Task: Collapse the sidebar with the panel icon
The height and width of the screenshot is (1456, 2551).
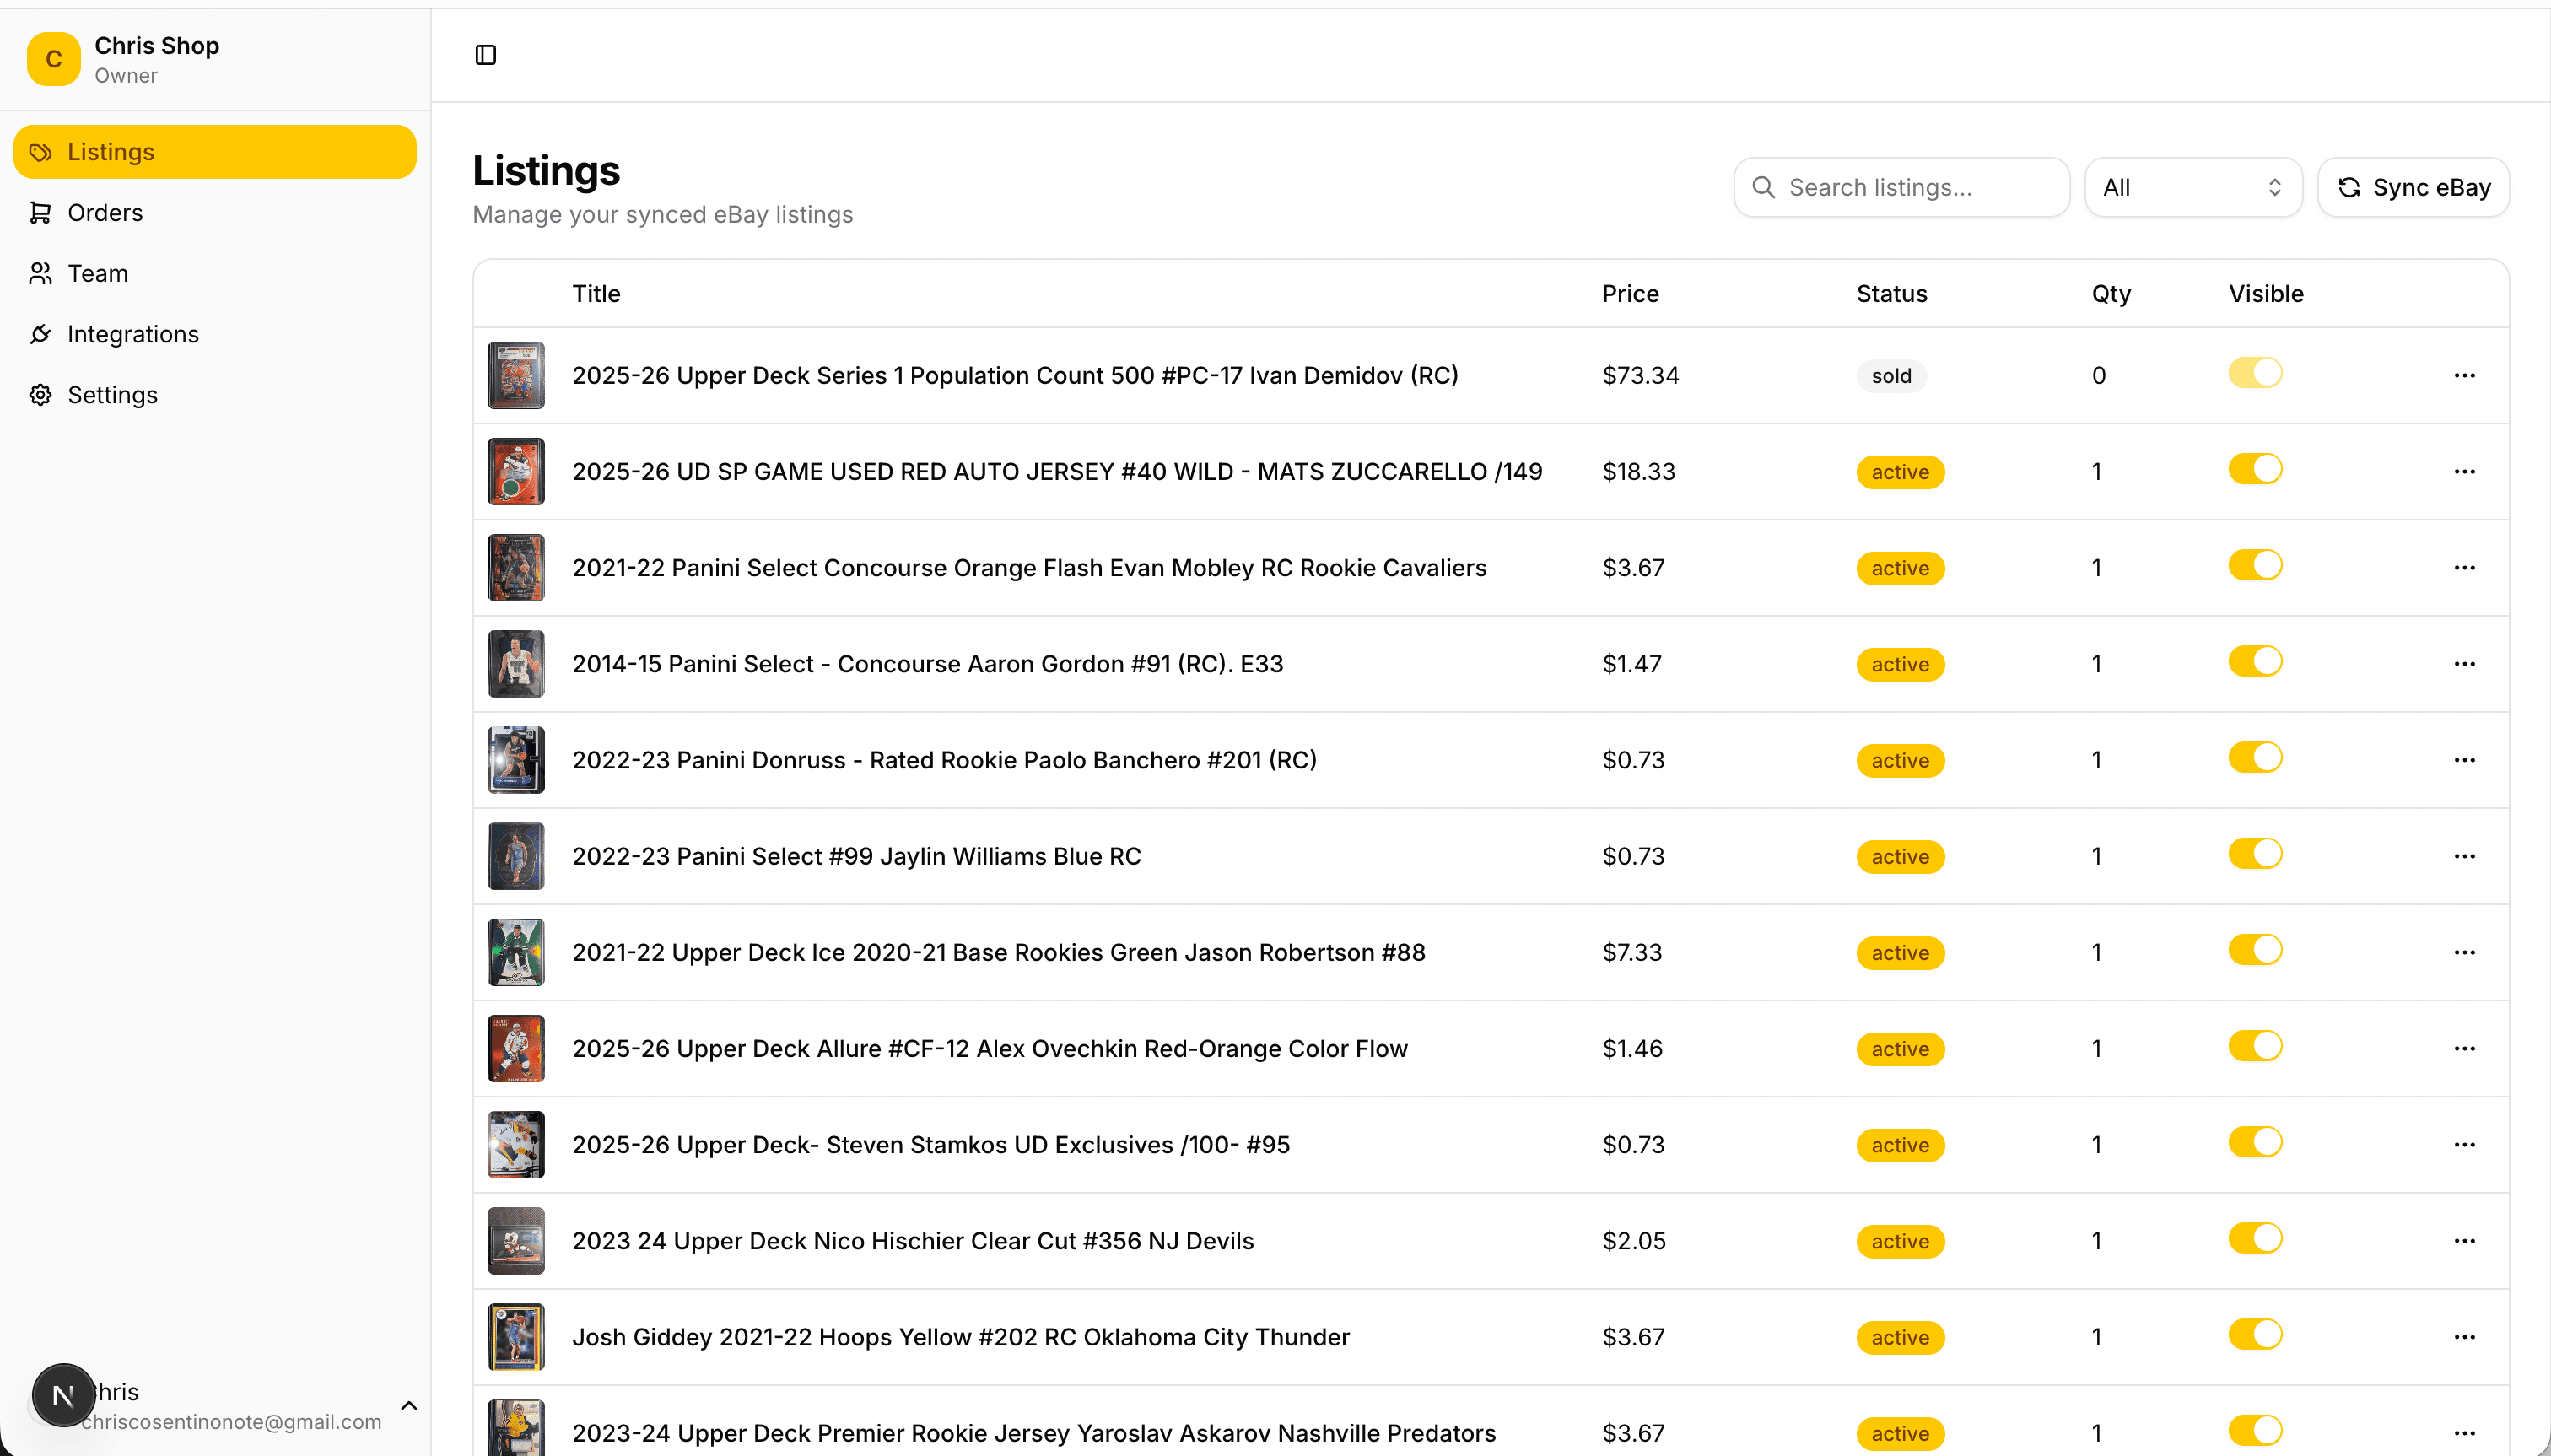Action: point(486,55)
